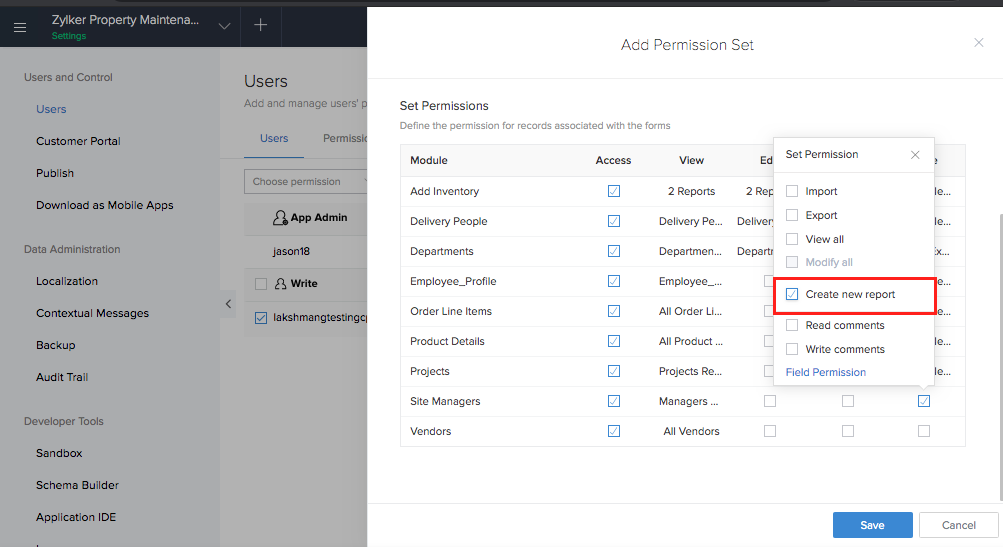The height and width of the screenshot is (547, 1003).
Task: Expand the Zylker Property Maintenance app dropdown
Action: pyautogui.click(x=224, y=26)
